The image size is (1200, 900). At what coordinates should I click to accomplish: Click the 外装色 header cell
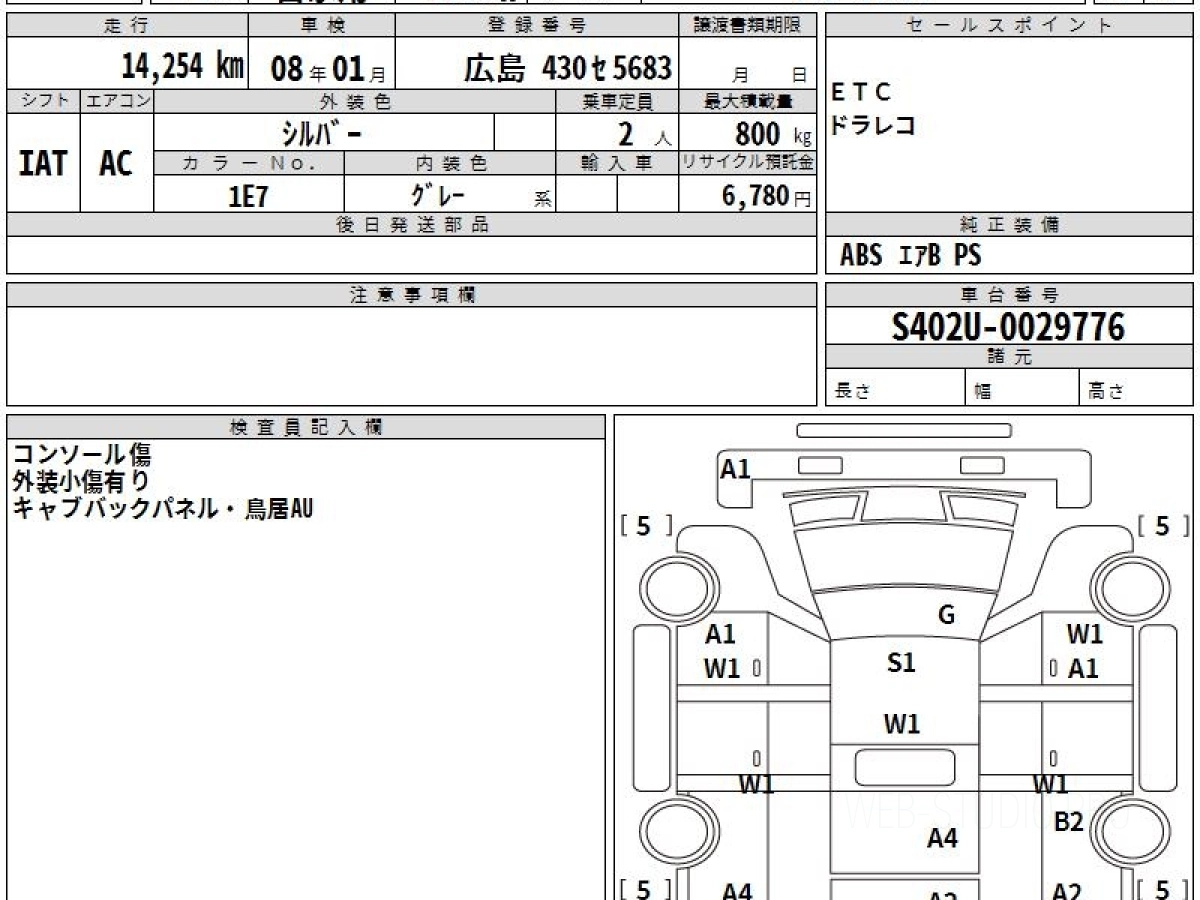point(355,101)
